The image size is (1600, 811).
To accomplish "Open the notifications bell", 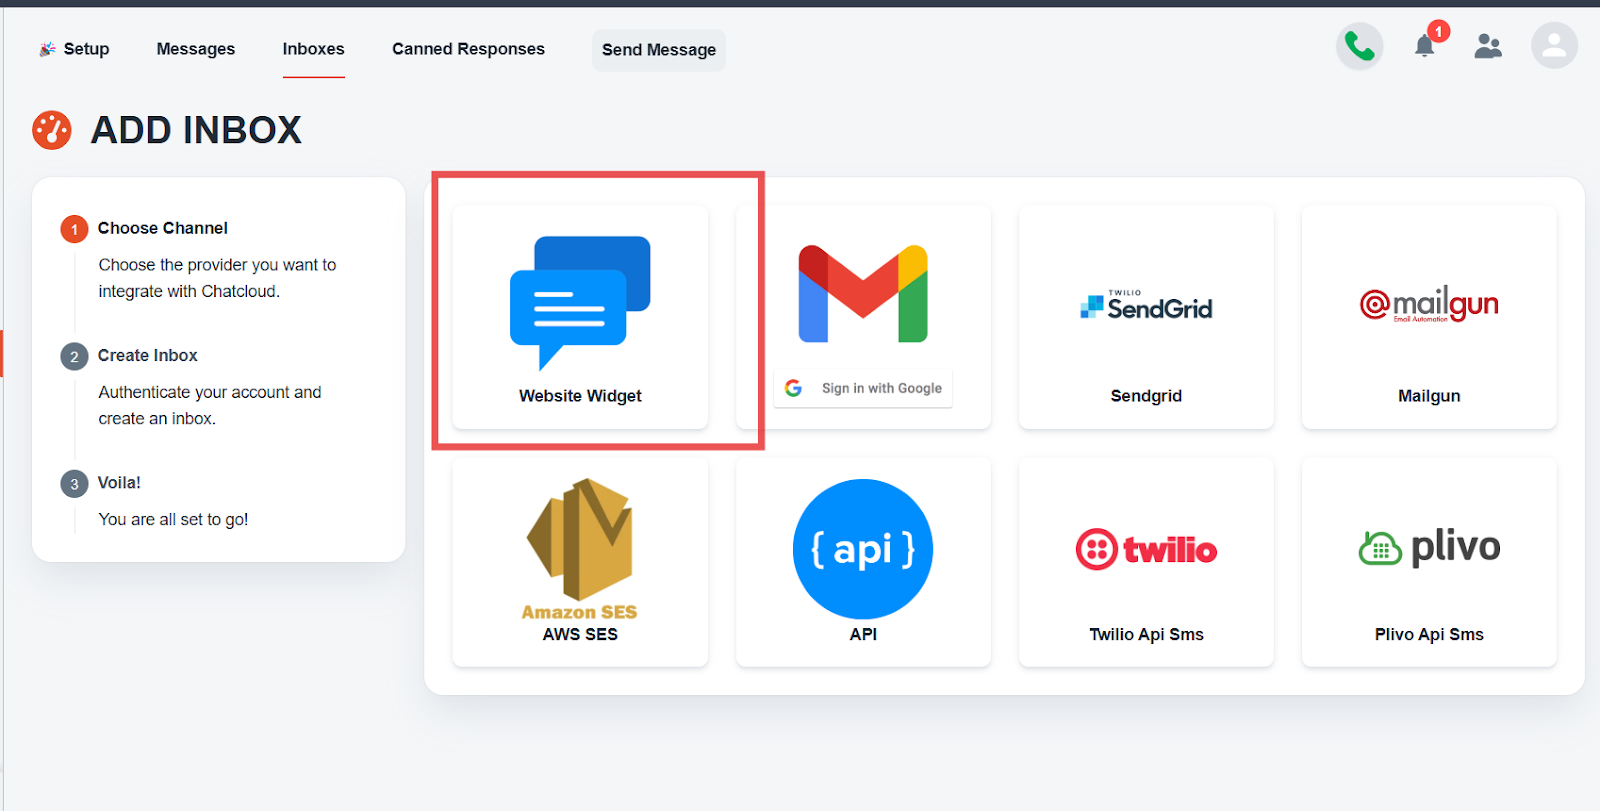I will (x=1425, y=45).
